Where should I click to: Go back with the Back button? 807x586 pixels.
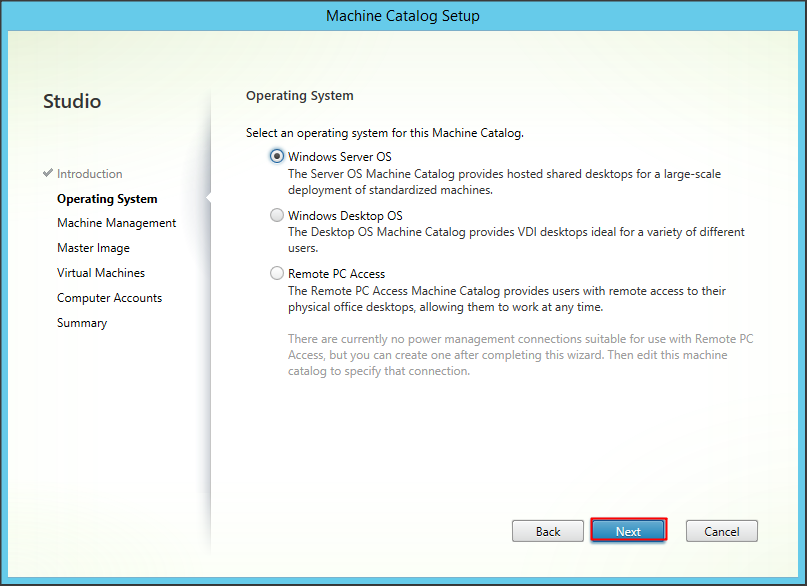click(x=548, y=531)
